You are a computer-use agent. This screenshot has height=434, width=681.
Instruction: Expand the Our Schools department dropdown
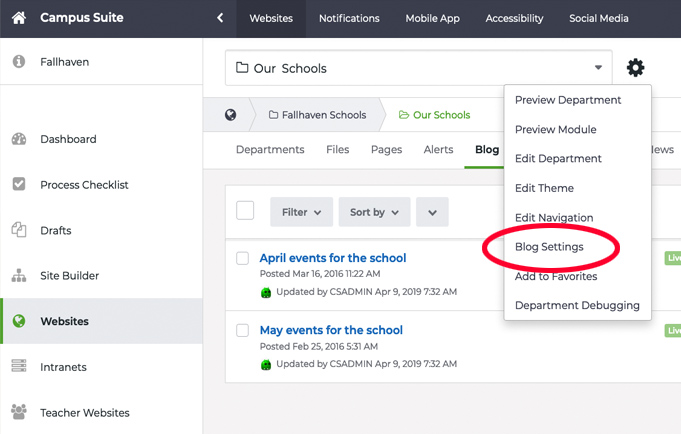pyautogui.click(x=598, y=68)
